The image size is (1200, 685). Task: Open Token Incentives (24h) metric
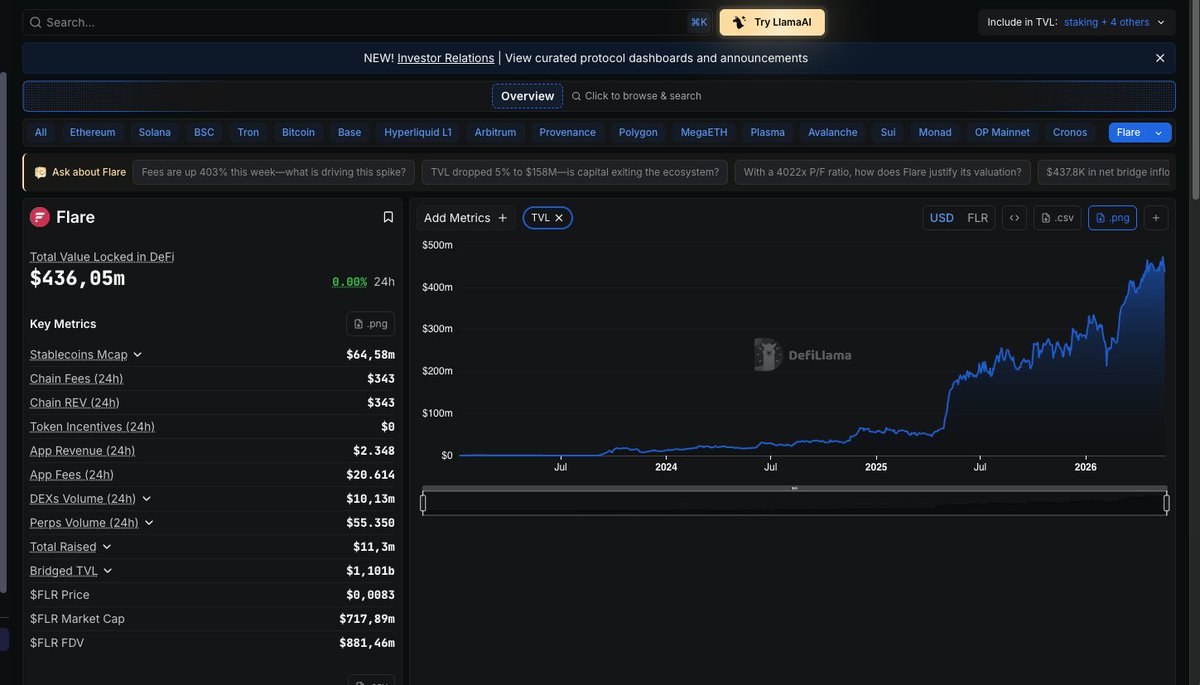click(92, 427)
